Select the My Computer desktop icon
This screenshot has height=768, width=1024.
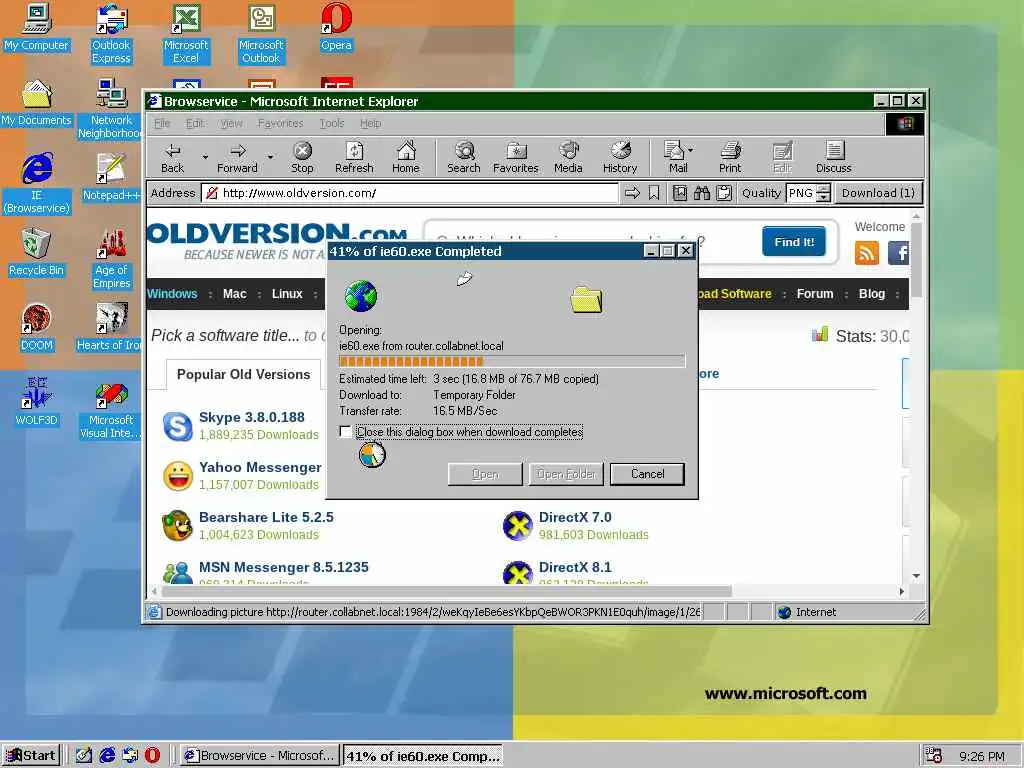click(x=37, y=28)
